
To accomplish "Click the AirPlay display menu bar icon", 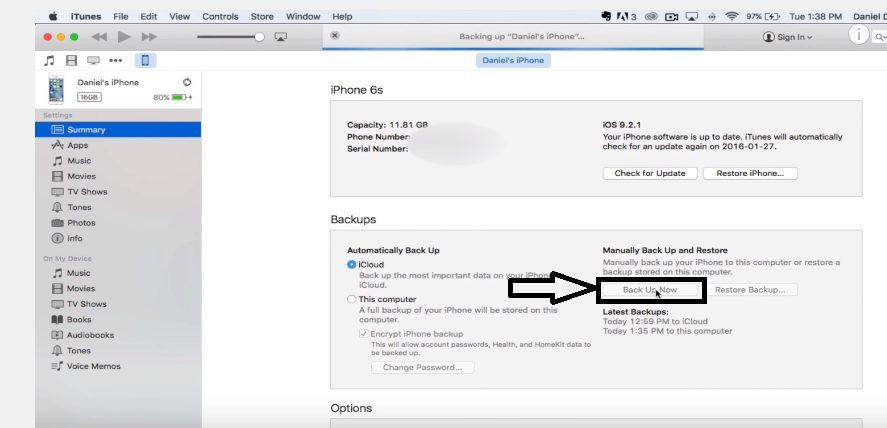I will coord(691,16).
